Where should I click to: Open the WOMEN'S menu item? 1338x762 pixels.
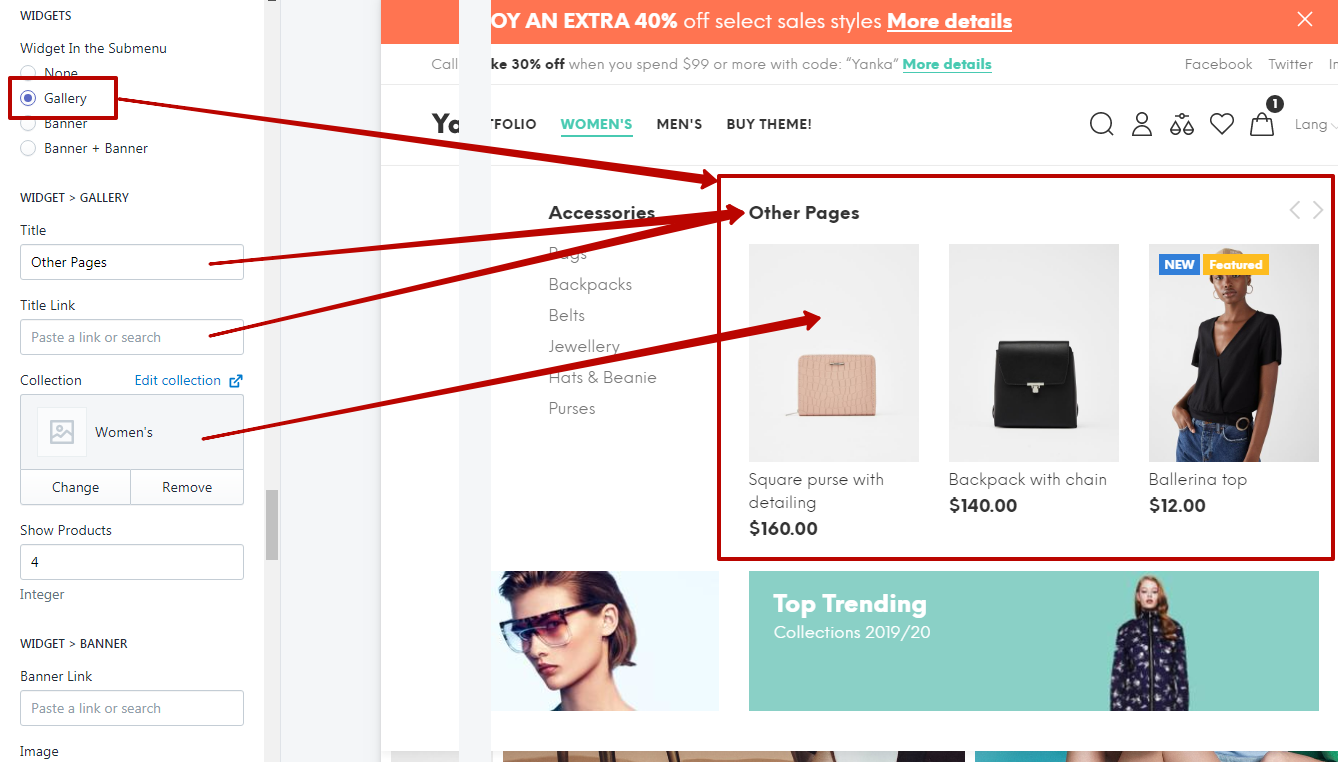click(596, 124)
